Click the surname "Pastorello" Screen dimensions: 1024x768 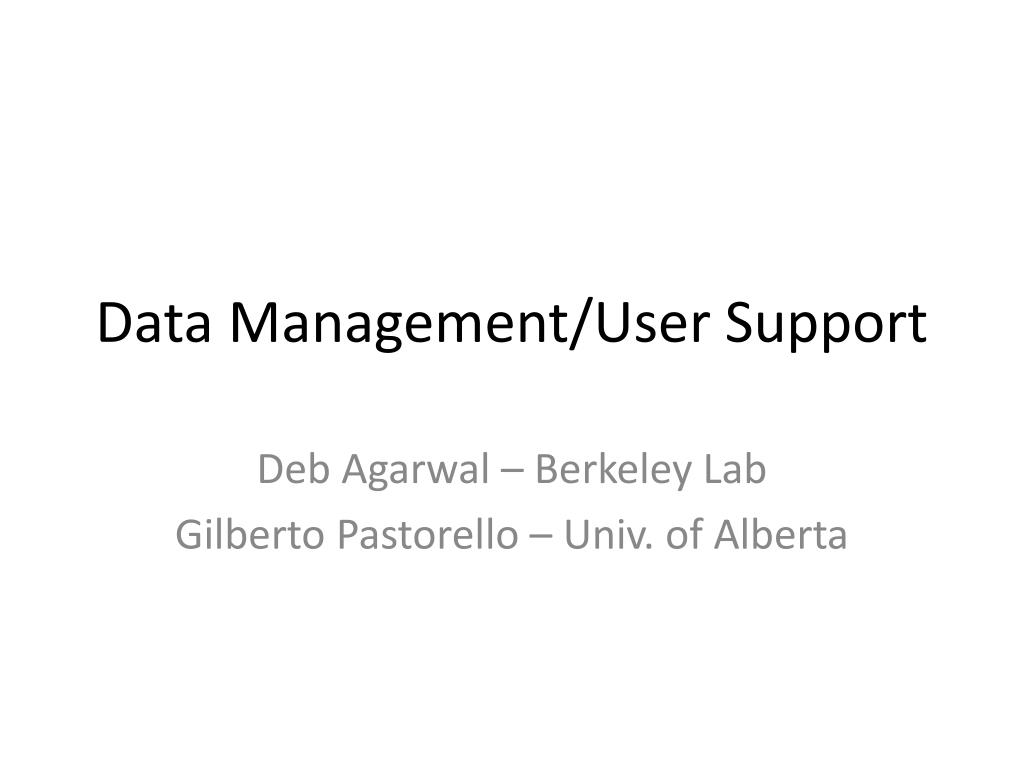point(428,534)
